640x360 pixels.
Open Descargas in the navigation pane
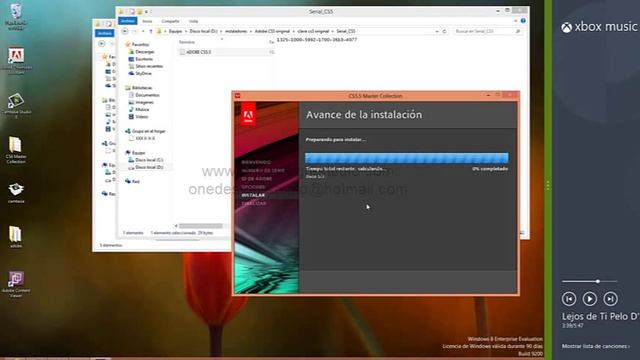[145, 52]
